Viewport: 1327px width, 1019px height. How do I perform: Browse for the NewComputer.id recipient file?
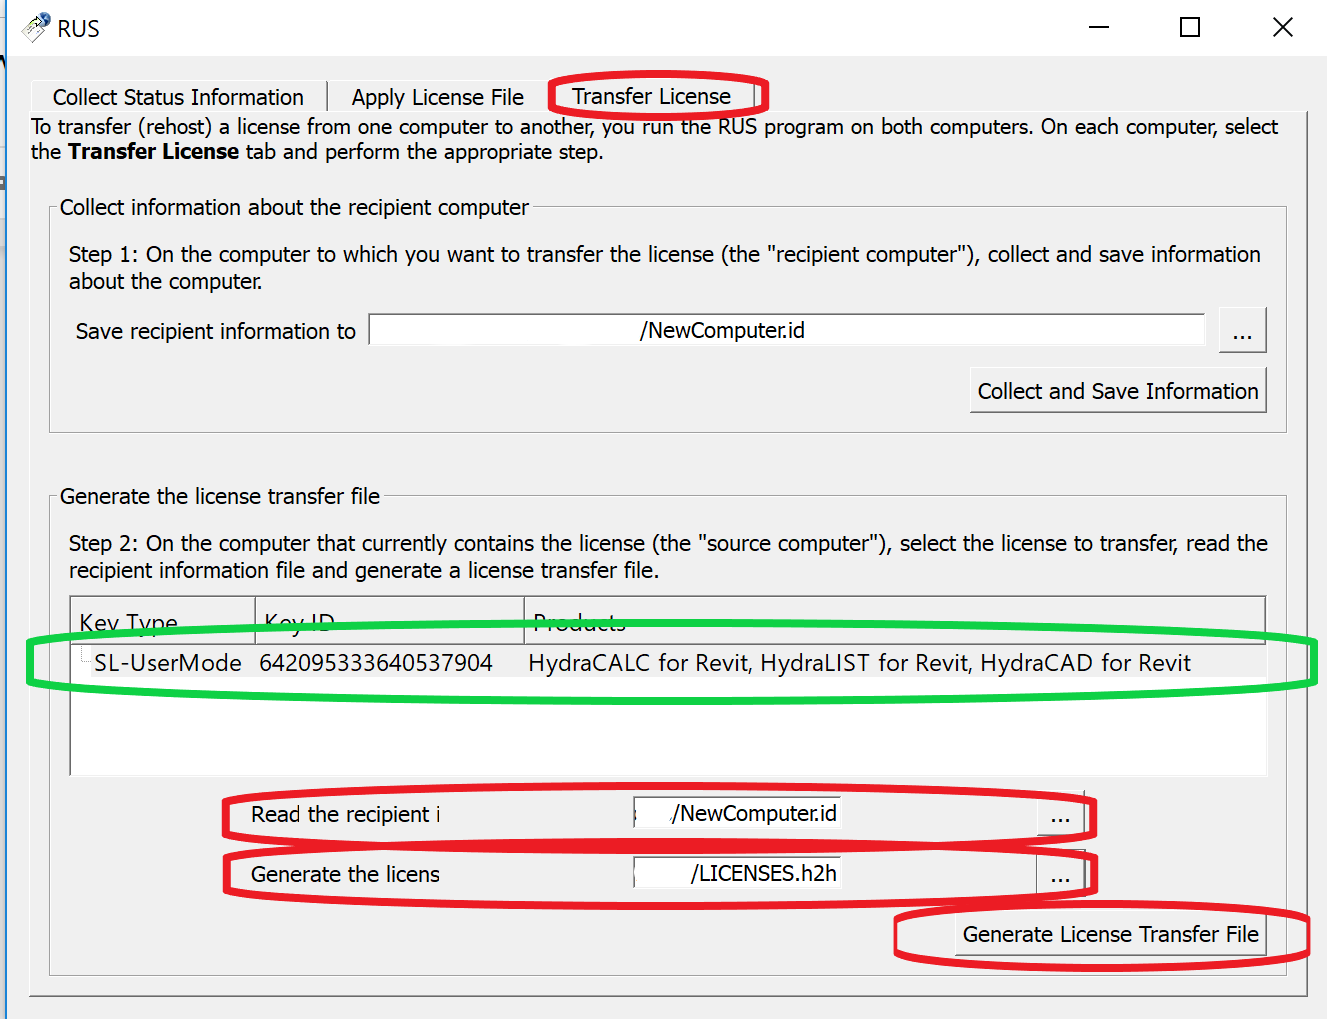coord(1060,816)
